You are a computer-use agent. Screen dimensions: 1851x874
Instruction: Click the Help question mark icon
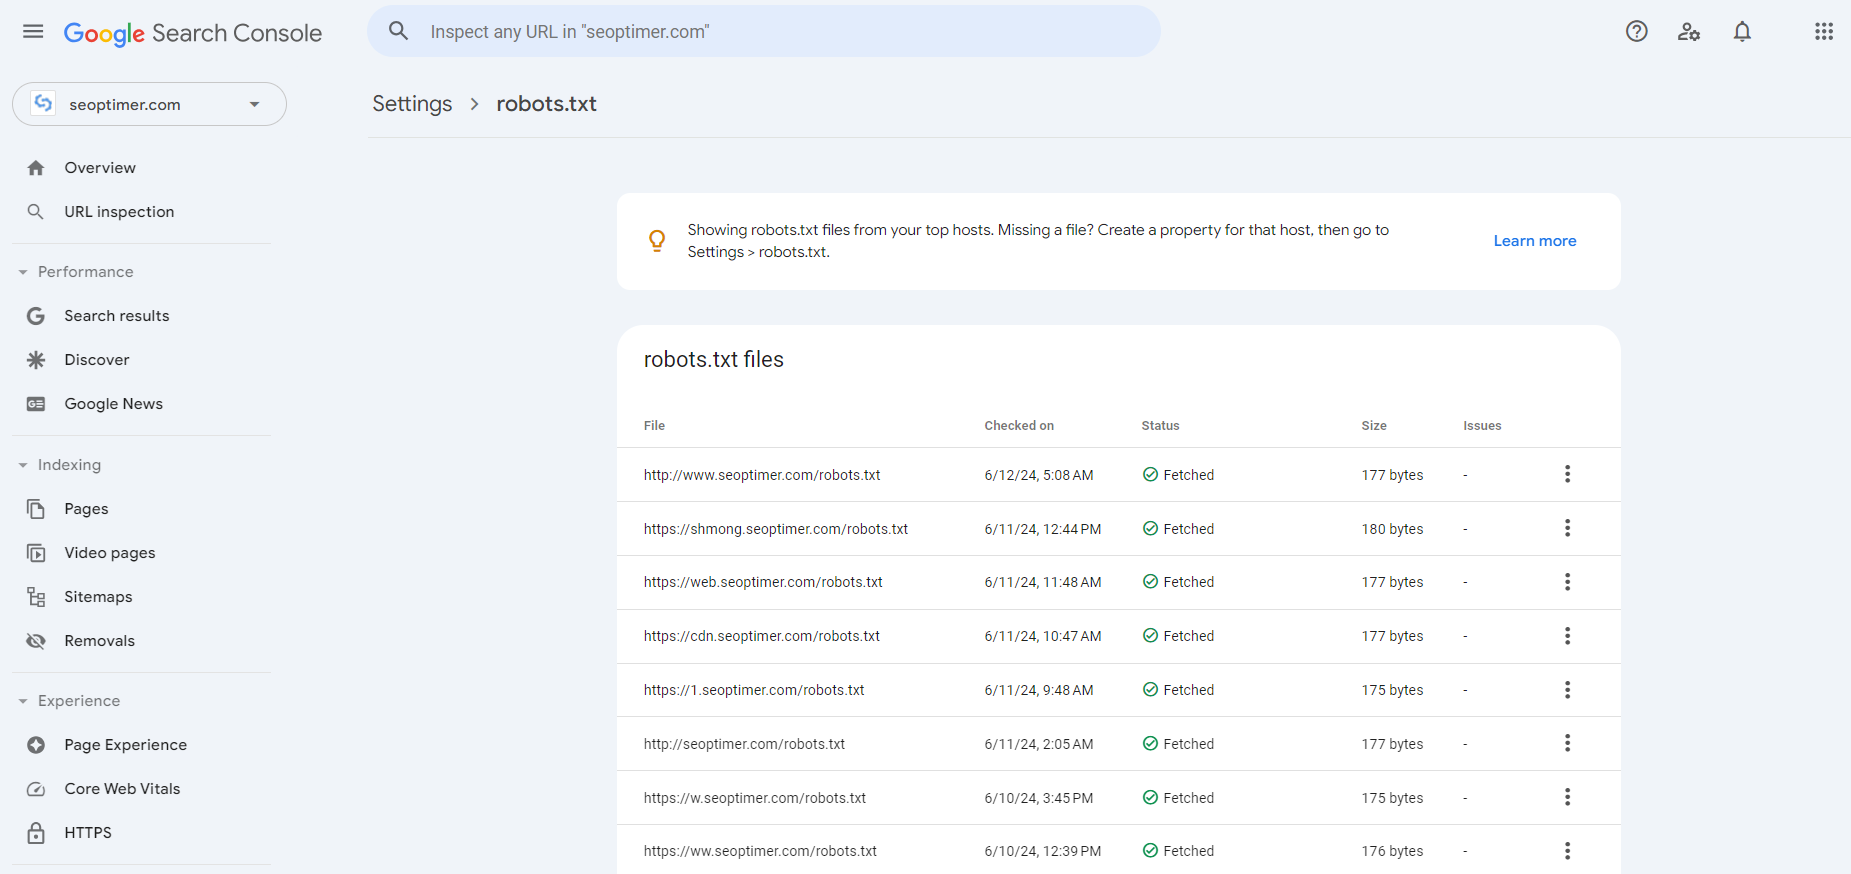(x=1636, y=31)
